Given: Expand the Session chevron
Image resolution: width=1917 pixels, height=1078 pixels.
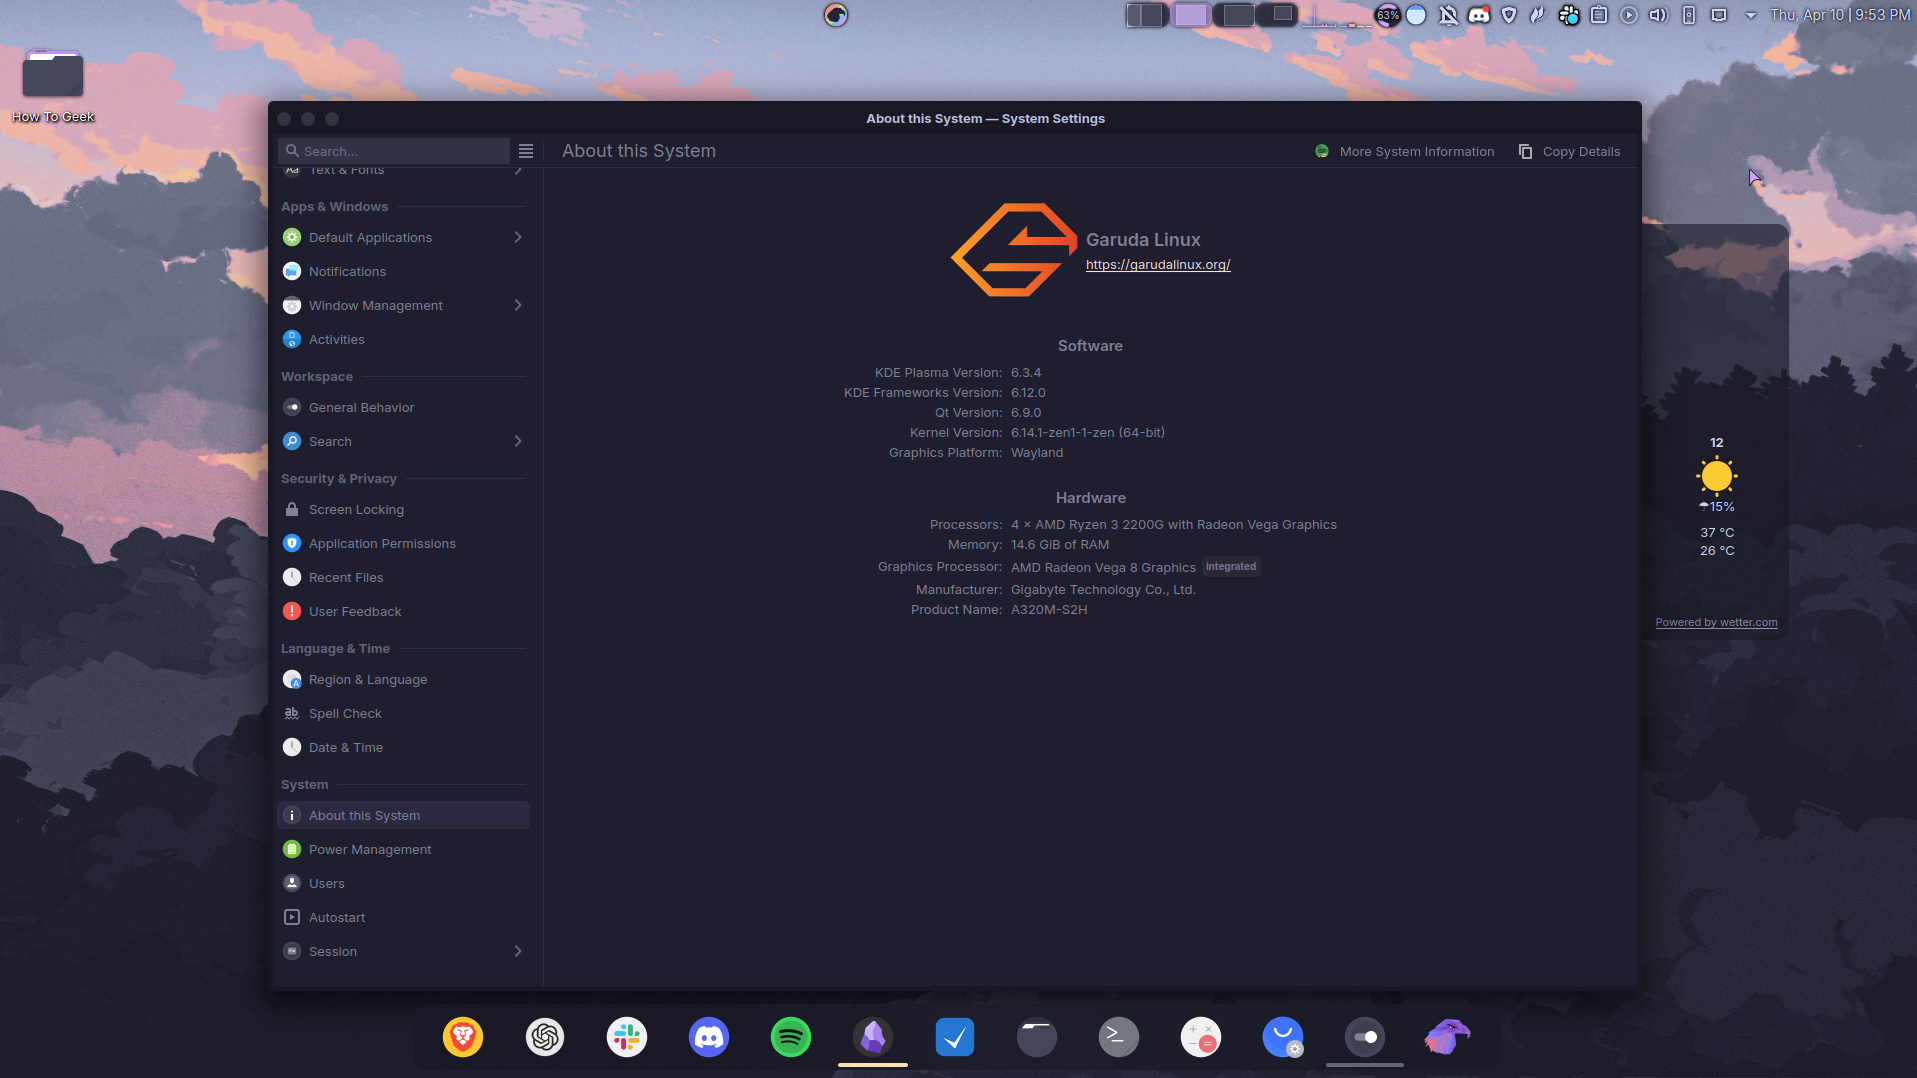Looking at the screenshot, I should click(518, 951).
